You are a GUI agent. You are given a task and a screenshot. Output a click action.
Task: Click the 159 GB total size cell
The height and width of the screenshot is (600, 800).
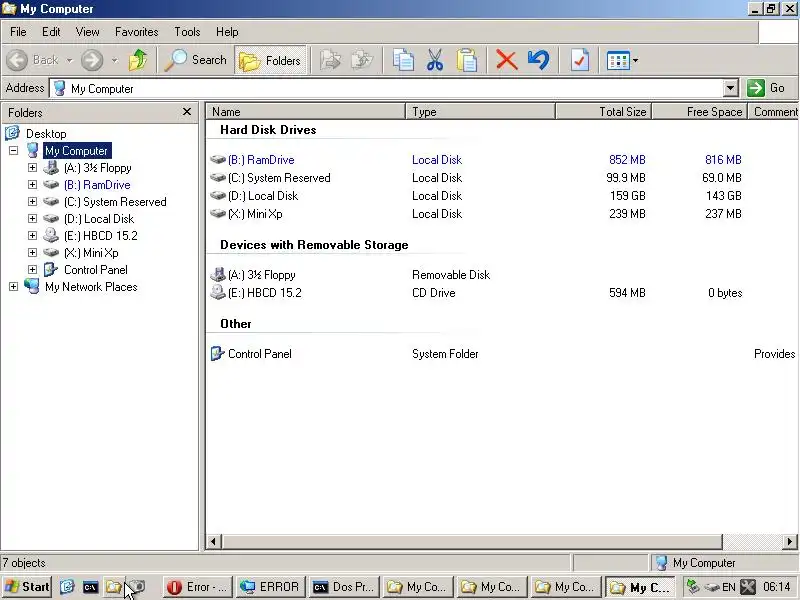pos(628,195)
